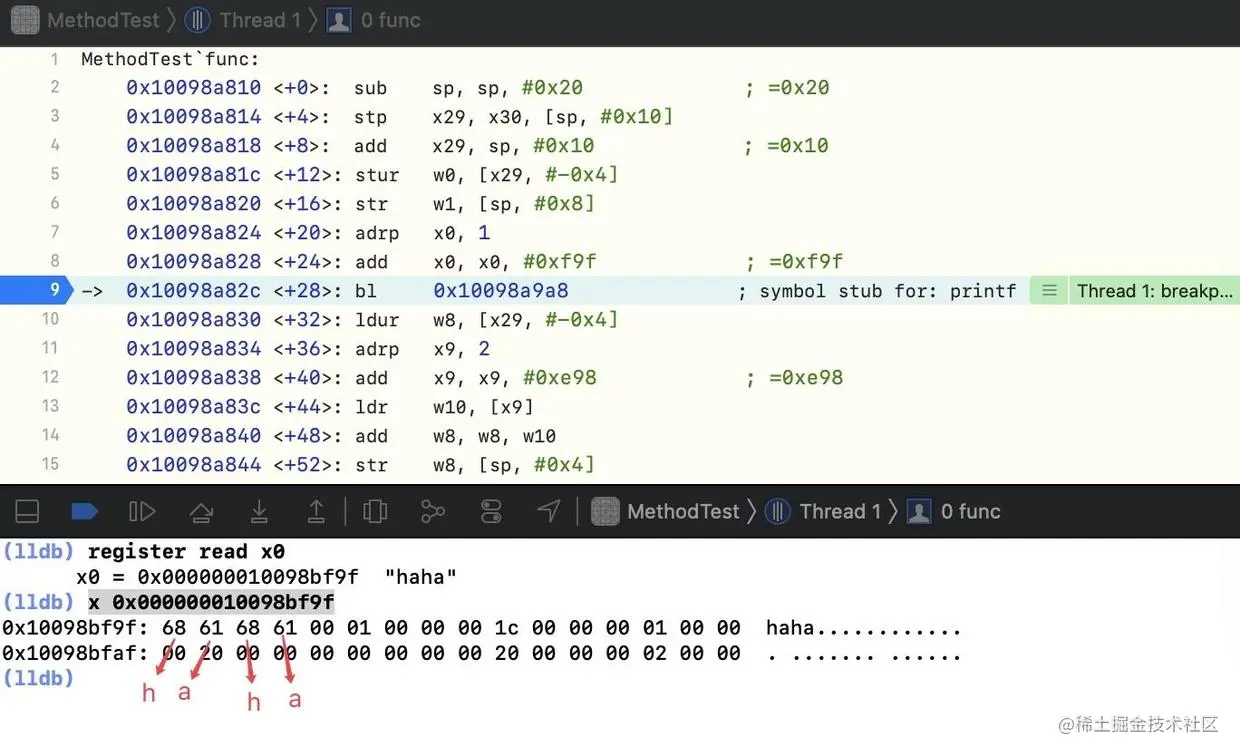Click the Step Out button
This screenshot has width=1240, height=756.
coord(316,512)
